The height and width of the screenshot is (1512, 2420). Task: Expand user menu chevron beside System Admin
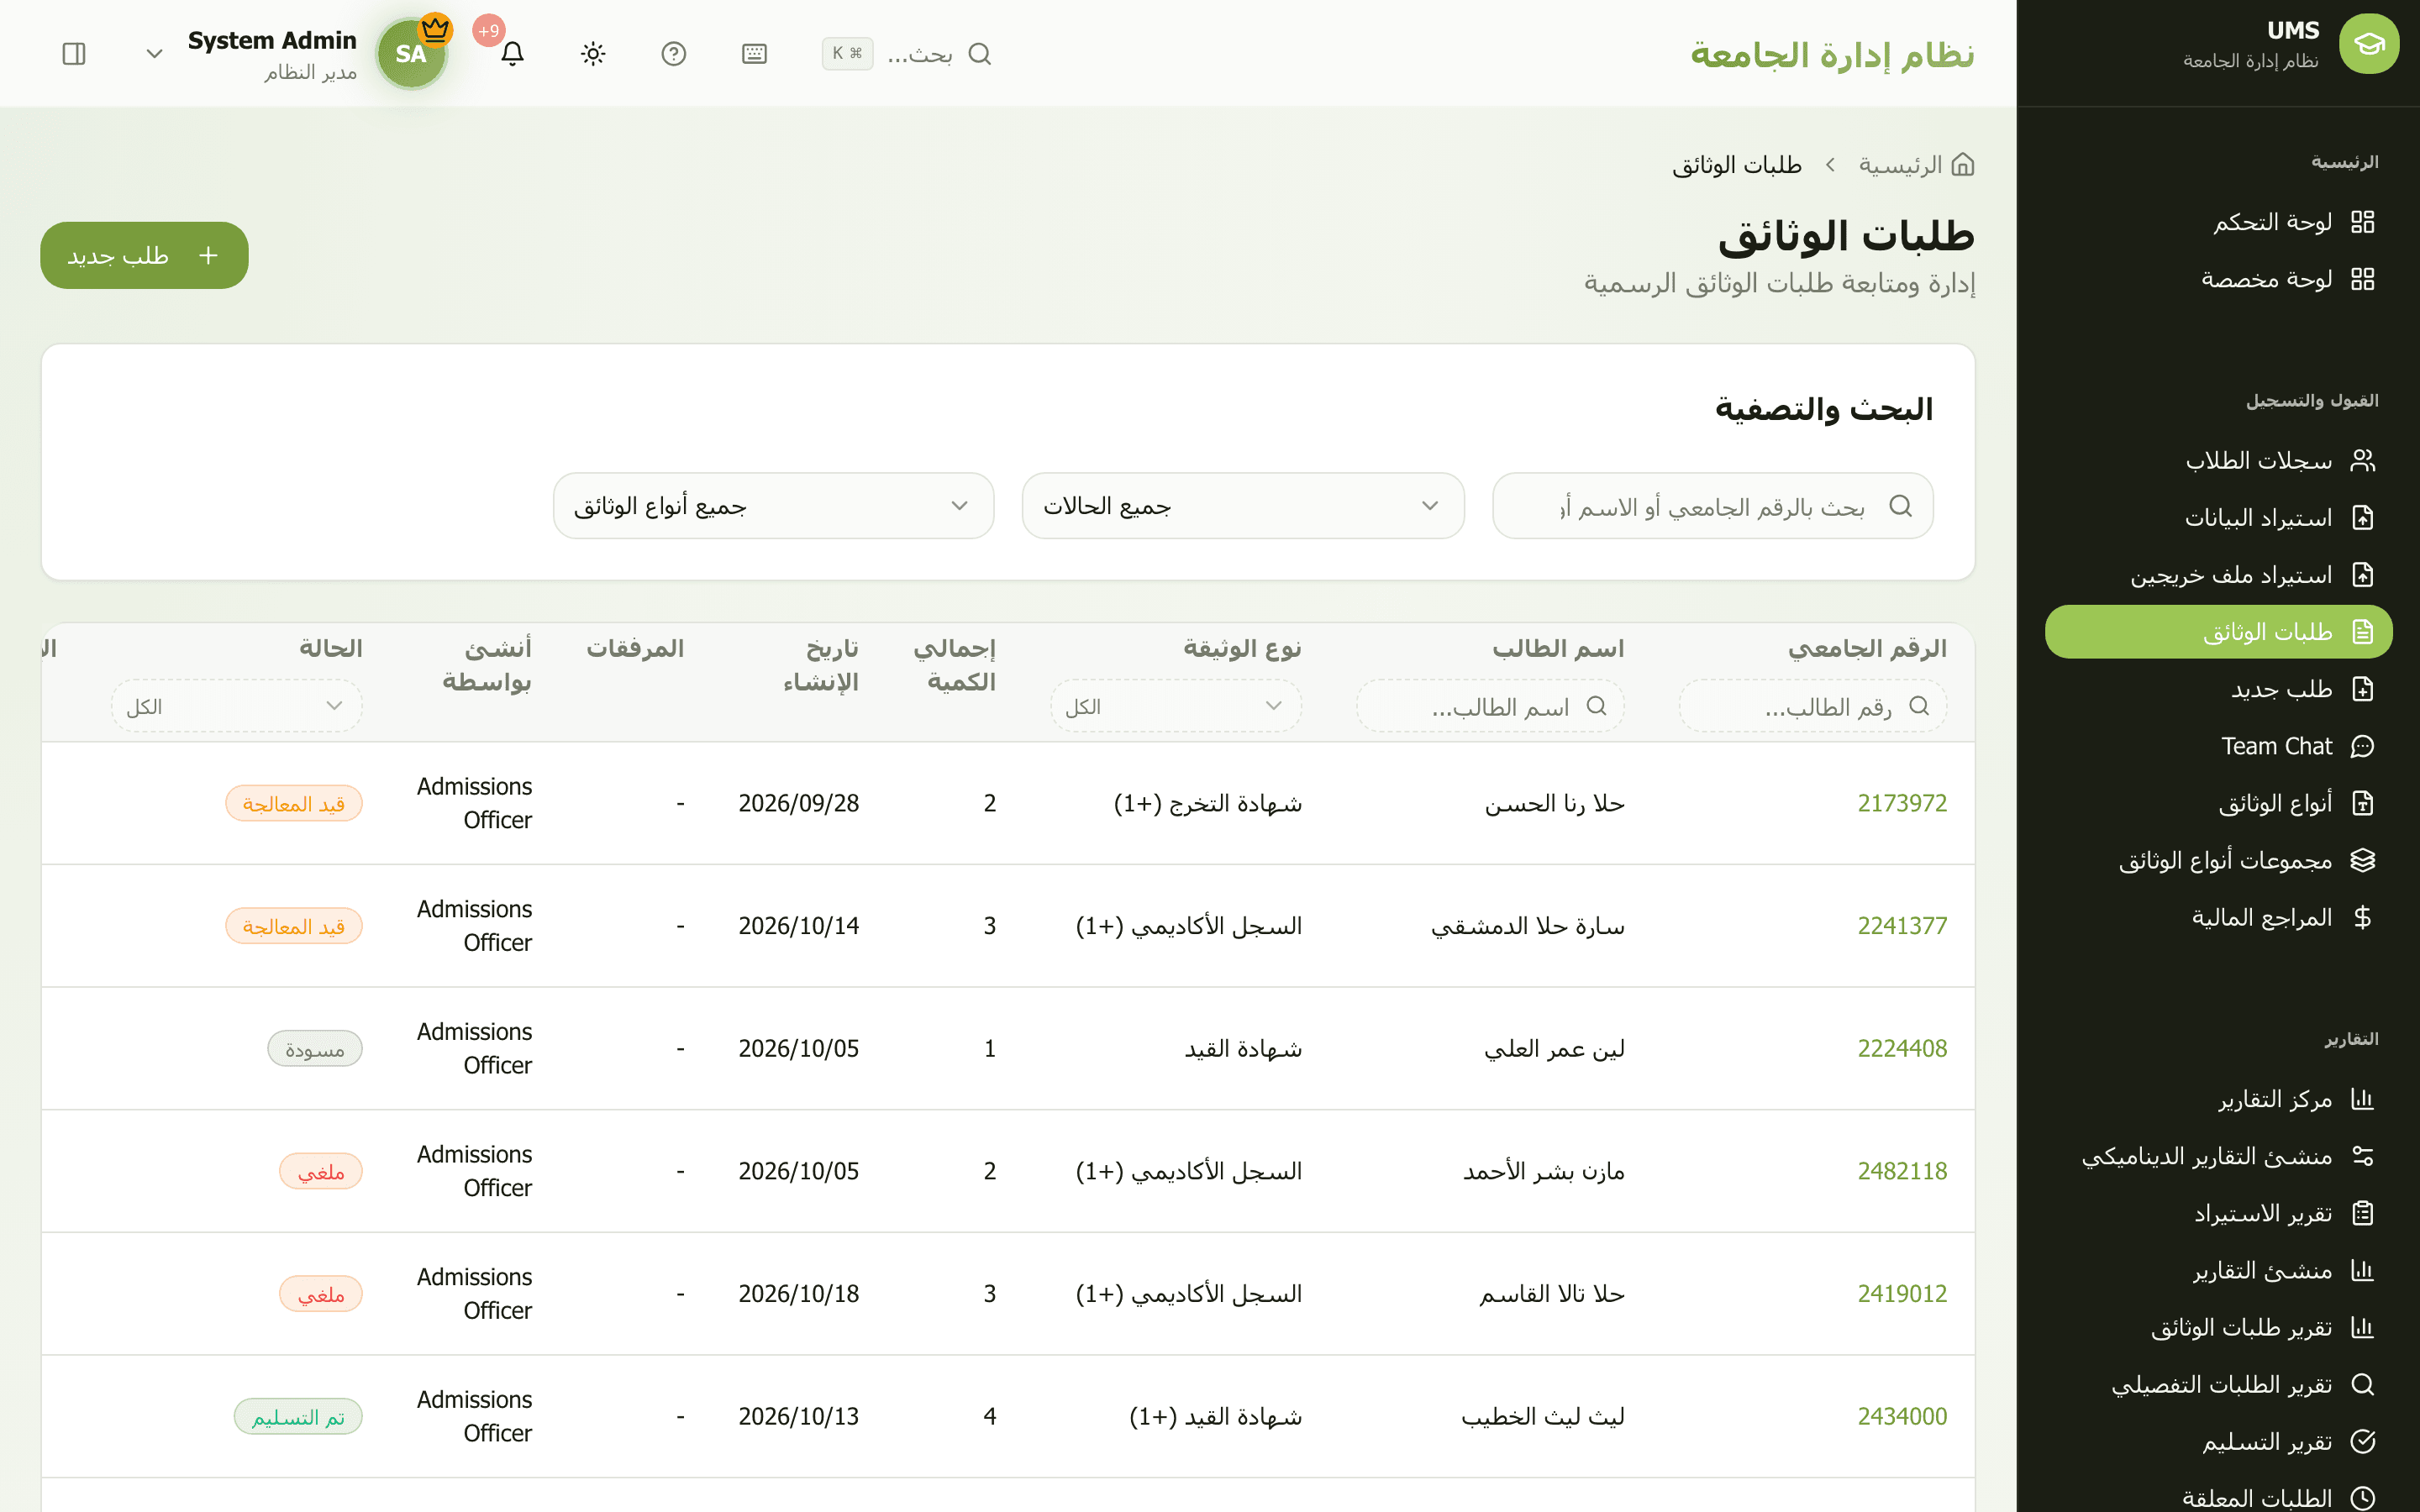[x=154, y=54]
